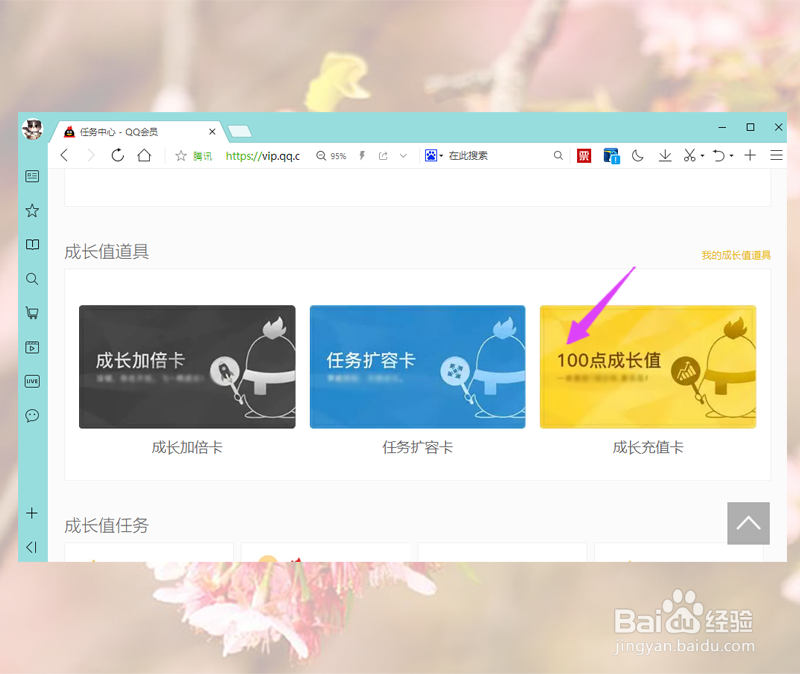Minimize the browser window
The height and width of the screenshot is (674, 800).
pyautogui.click(x=722, y=127)
